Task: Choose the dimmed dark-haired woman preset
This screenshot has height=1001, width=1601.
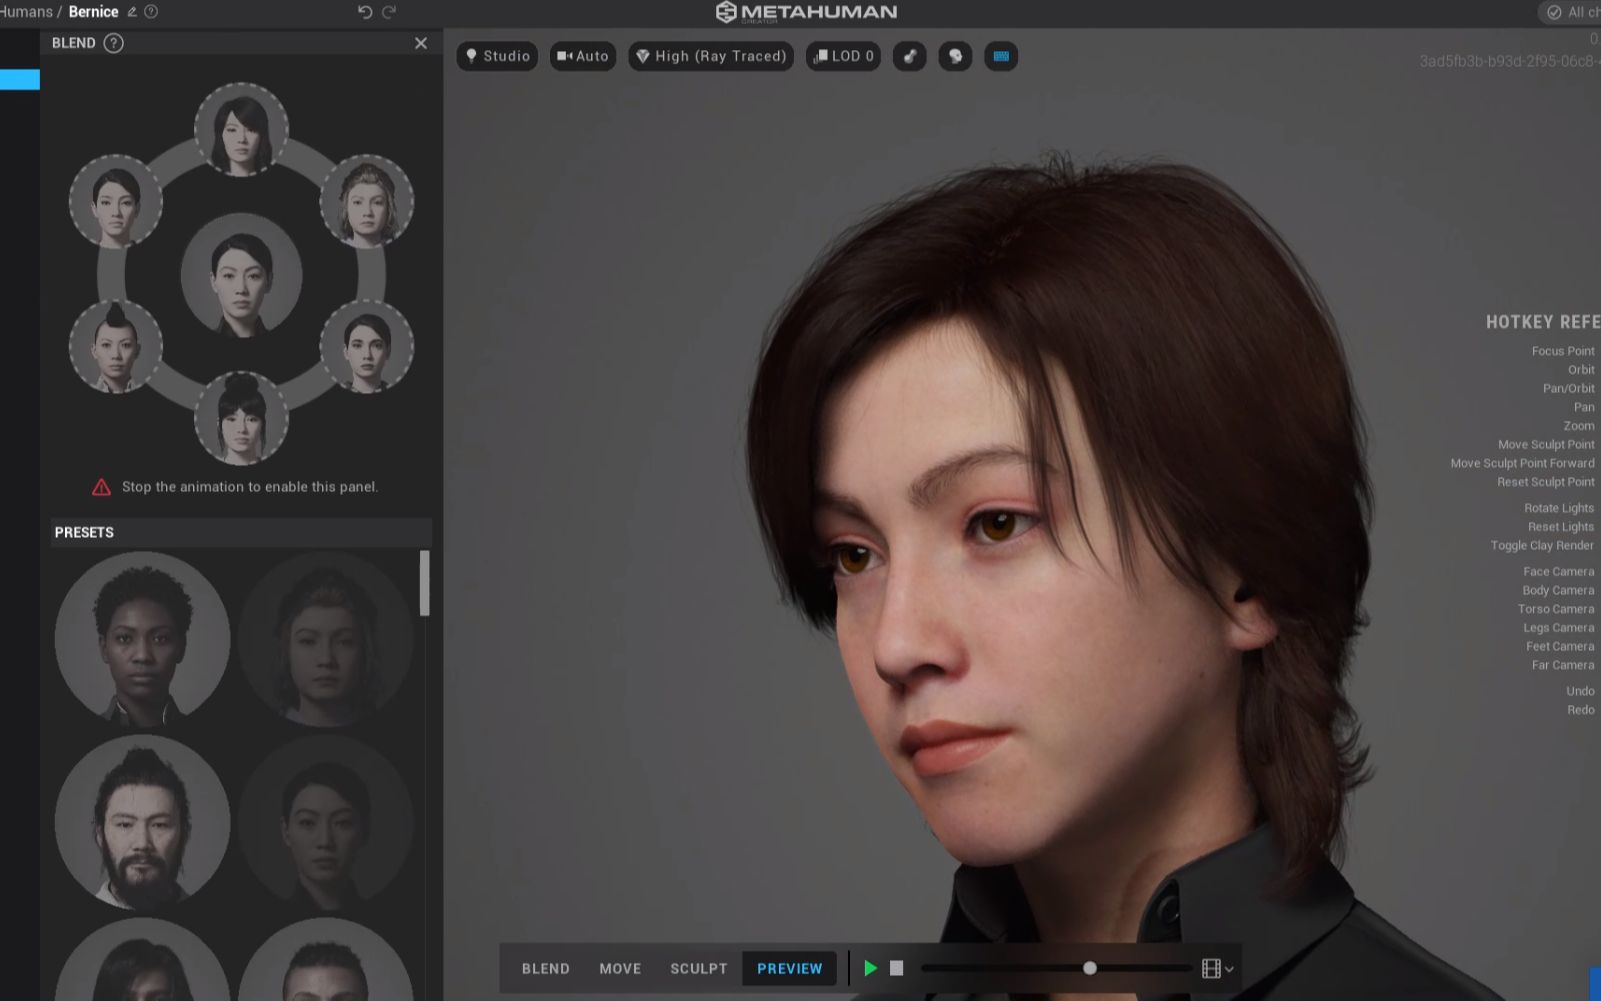Action: 326,822
